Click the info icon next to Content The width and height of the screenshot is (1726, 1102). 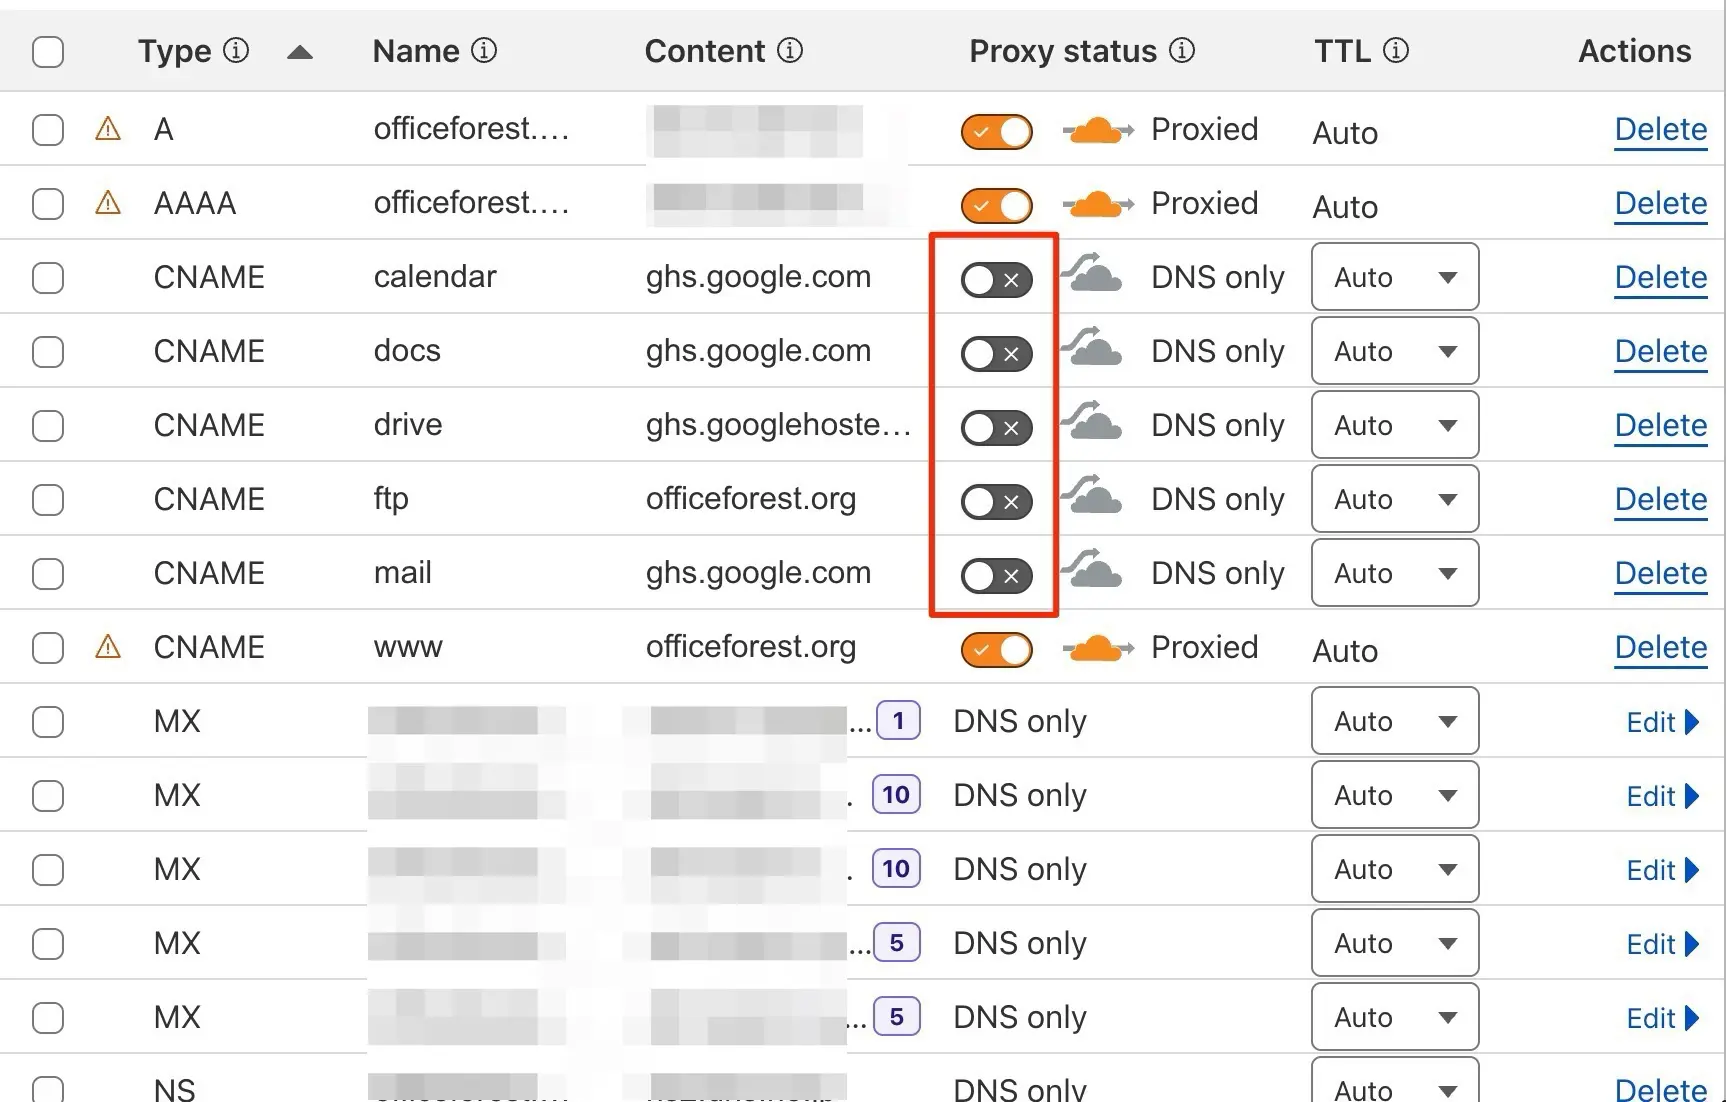[790, 50]
